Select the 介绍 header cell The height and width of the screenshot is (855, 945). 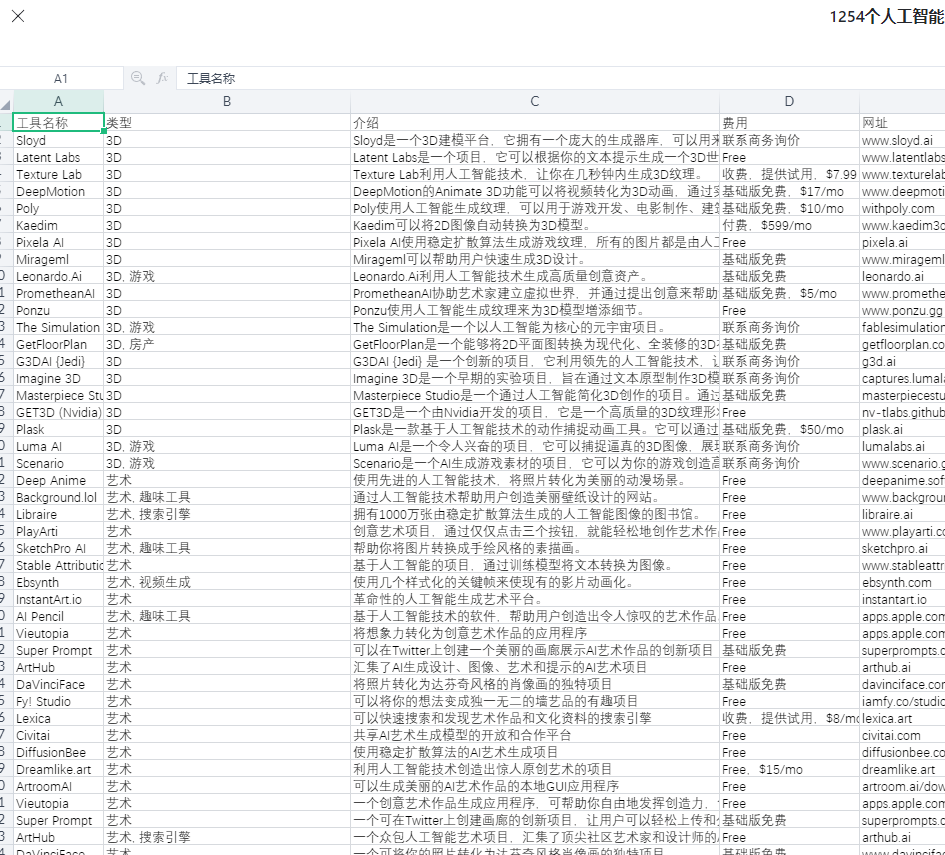(x=535, y=123)
